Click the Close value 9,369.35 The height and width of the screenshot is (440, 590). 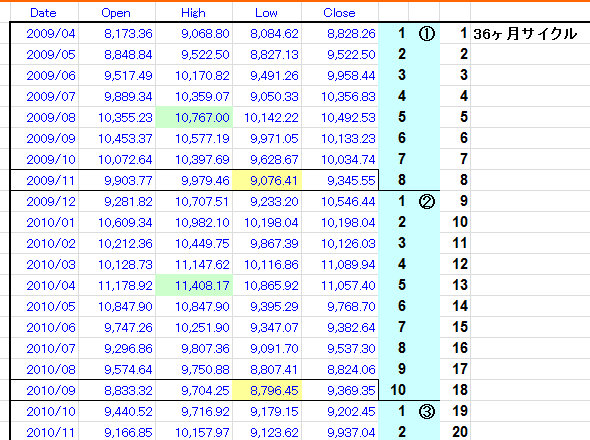click(351, 390)
